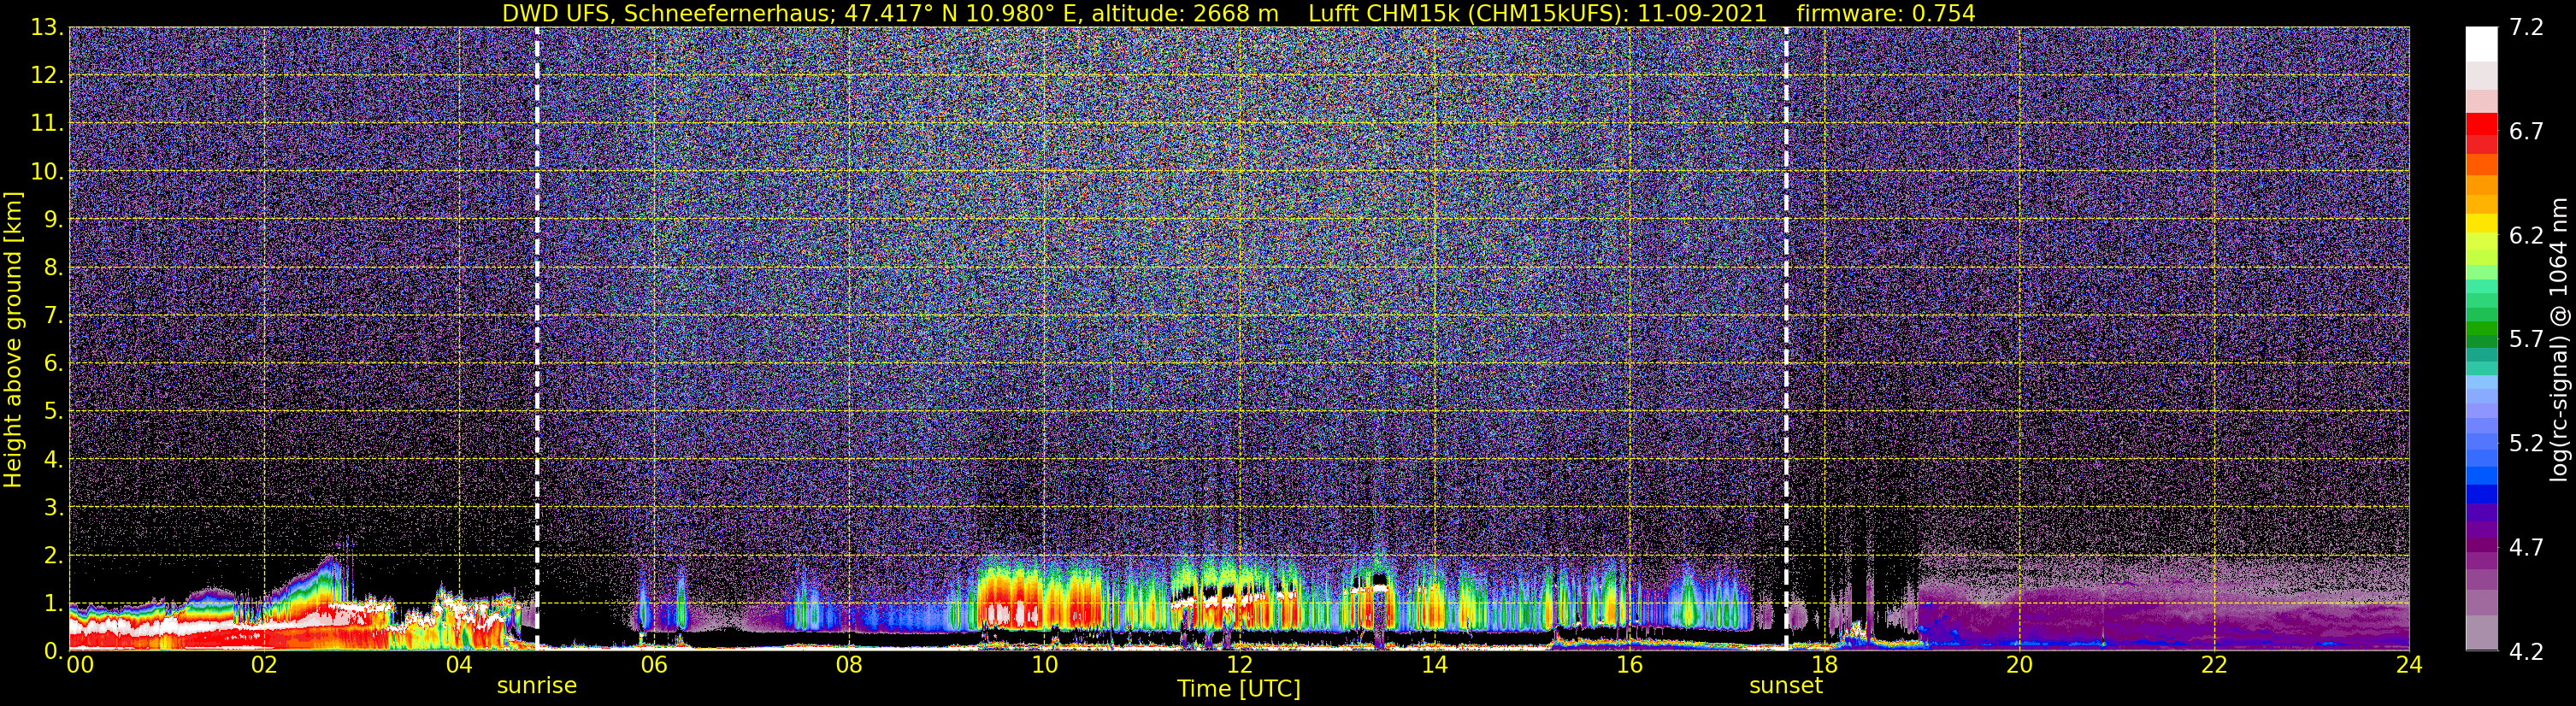
Task: Click the colorbar value '6.7'
Action: tap(2527, 132)
